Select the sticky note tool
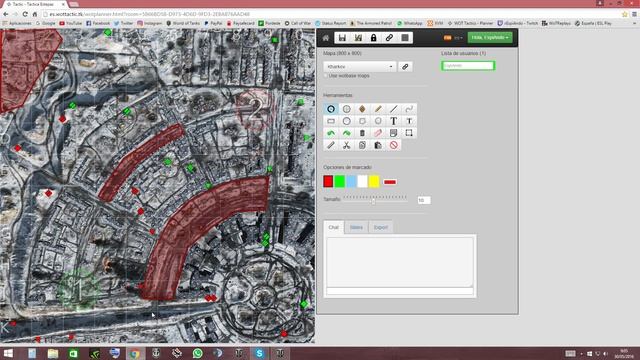Image resolution: width=640 pixels, height=360 pixels. pos(393,133)
